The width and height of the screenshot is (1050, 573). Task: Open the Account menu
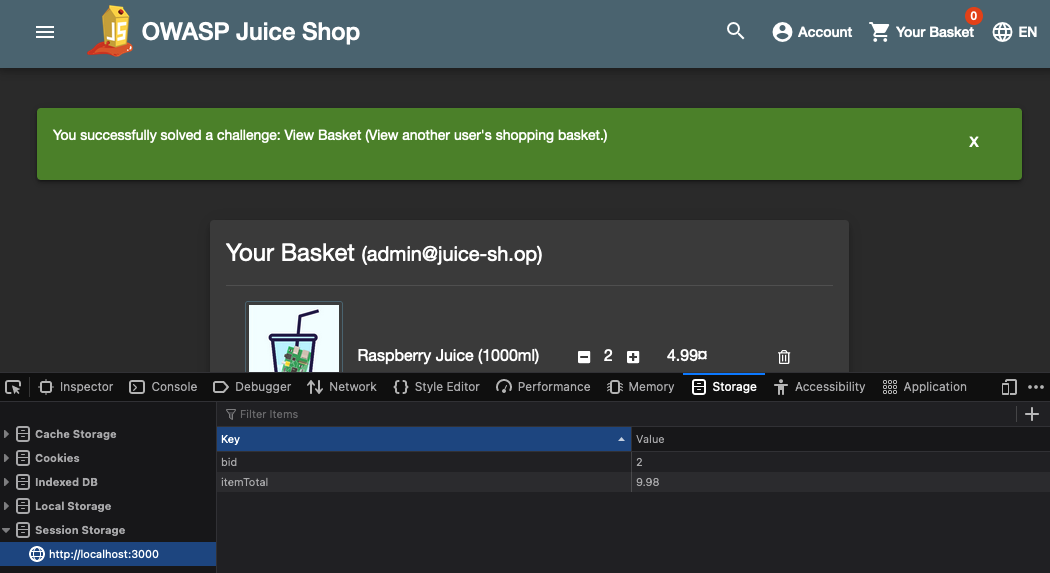812,31
